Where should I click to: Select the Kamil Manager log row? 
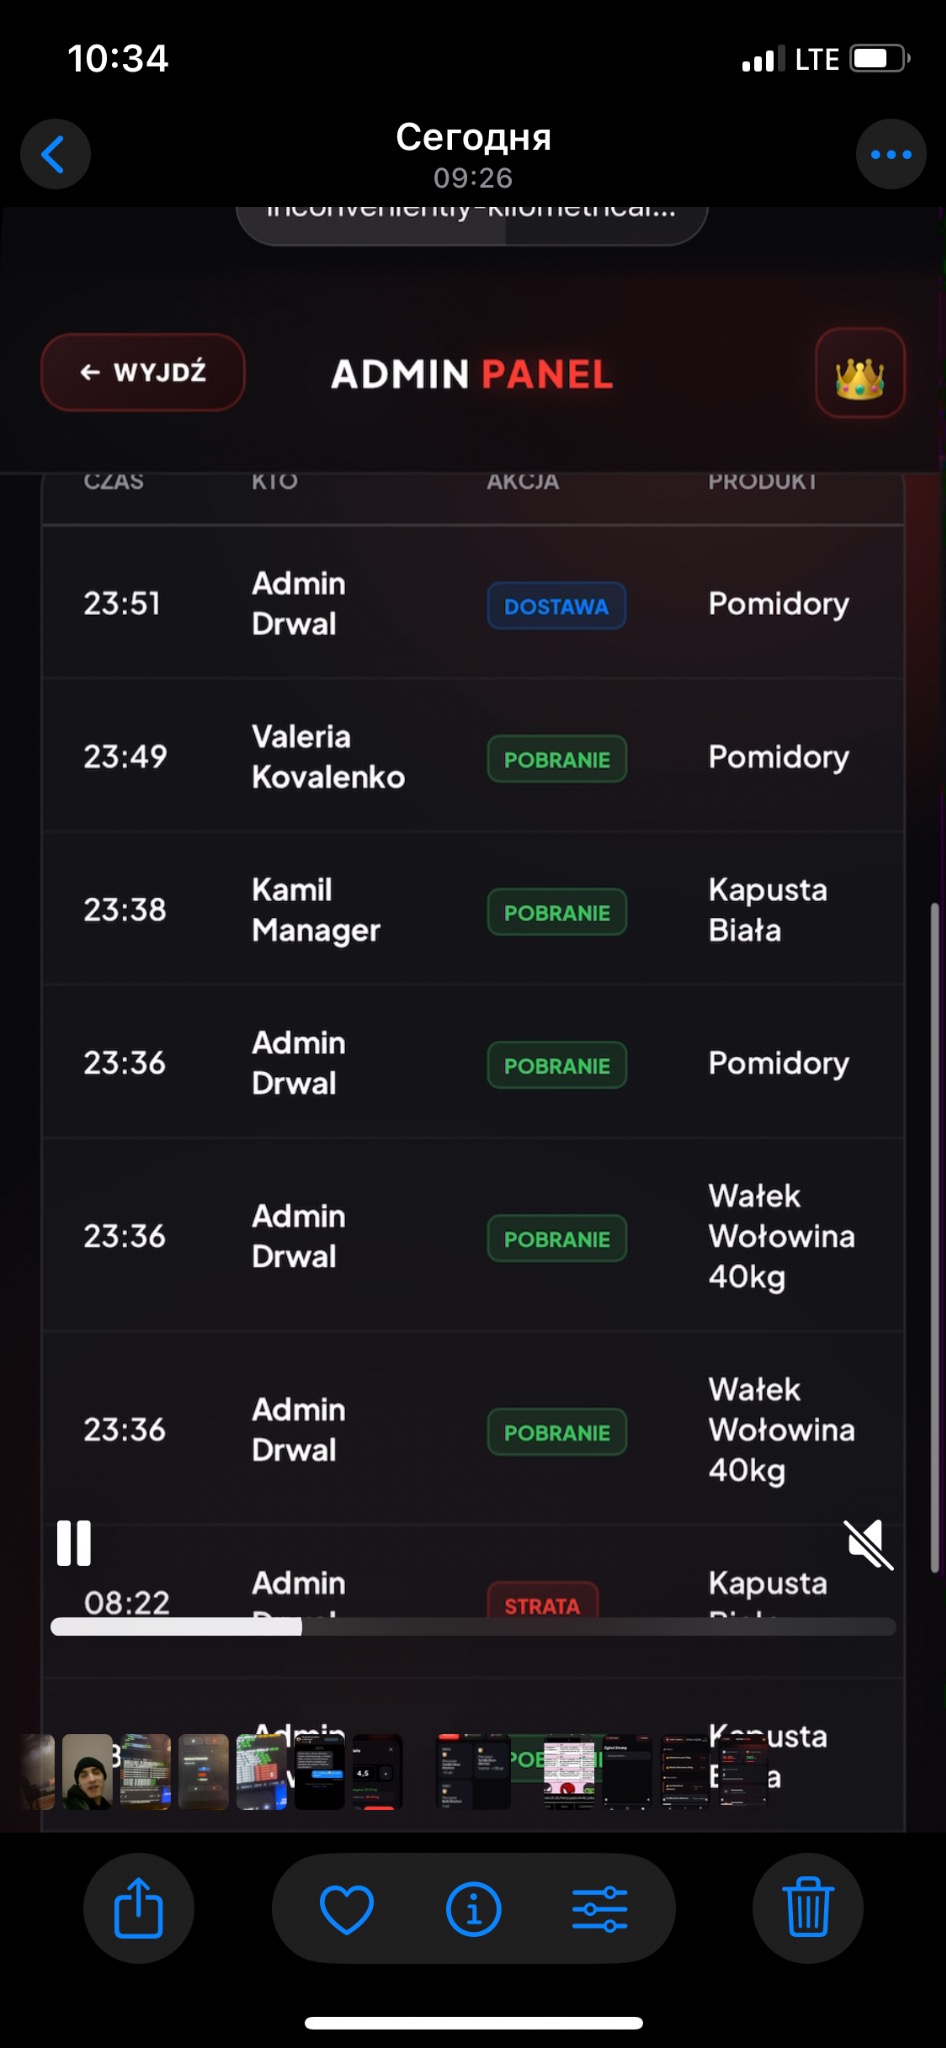[473, 909]
